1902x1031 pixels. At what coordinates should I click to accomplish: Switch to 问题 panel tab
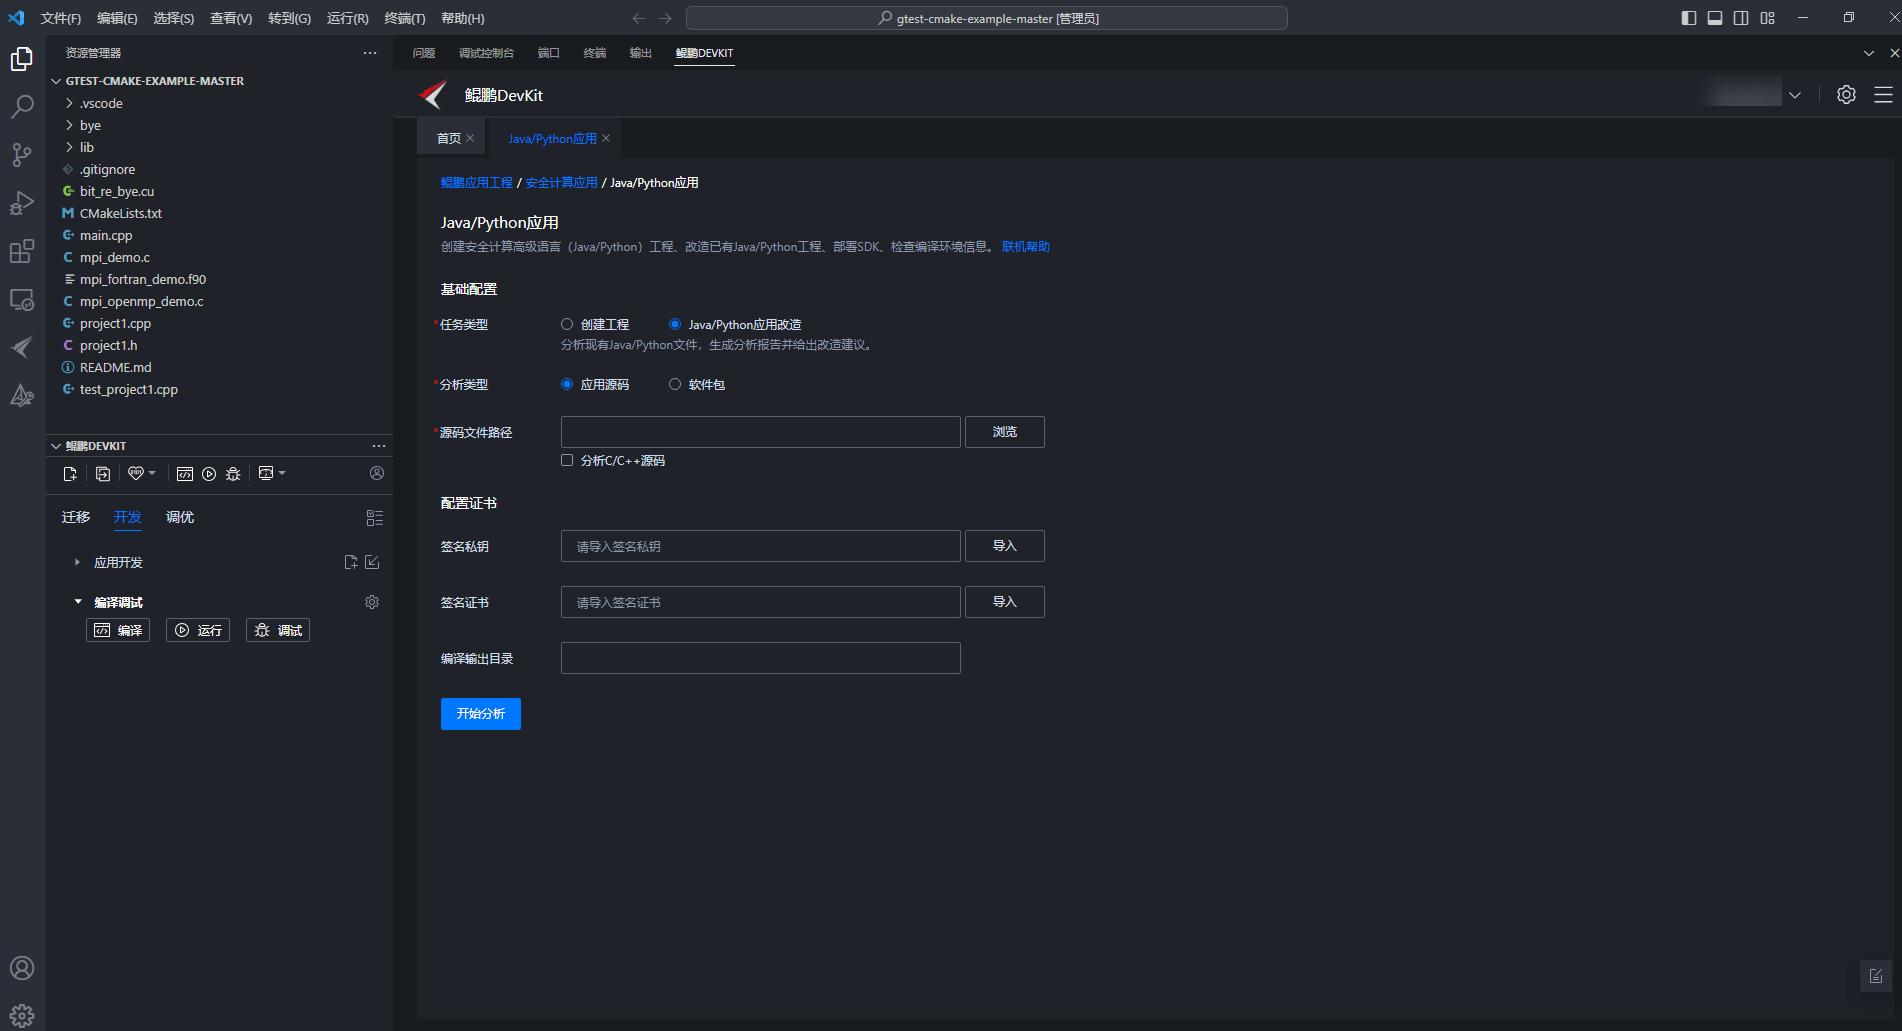tap(424, 53)
